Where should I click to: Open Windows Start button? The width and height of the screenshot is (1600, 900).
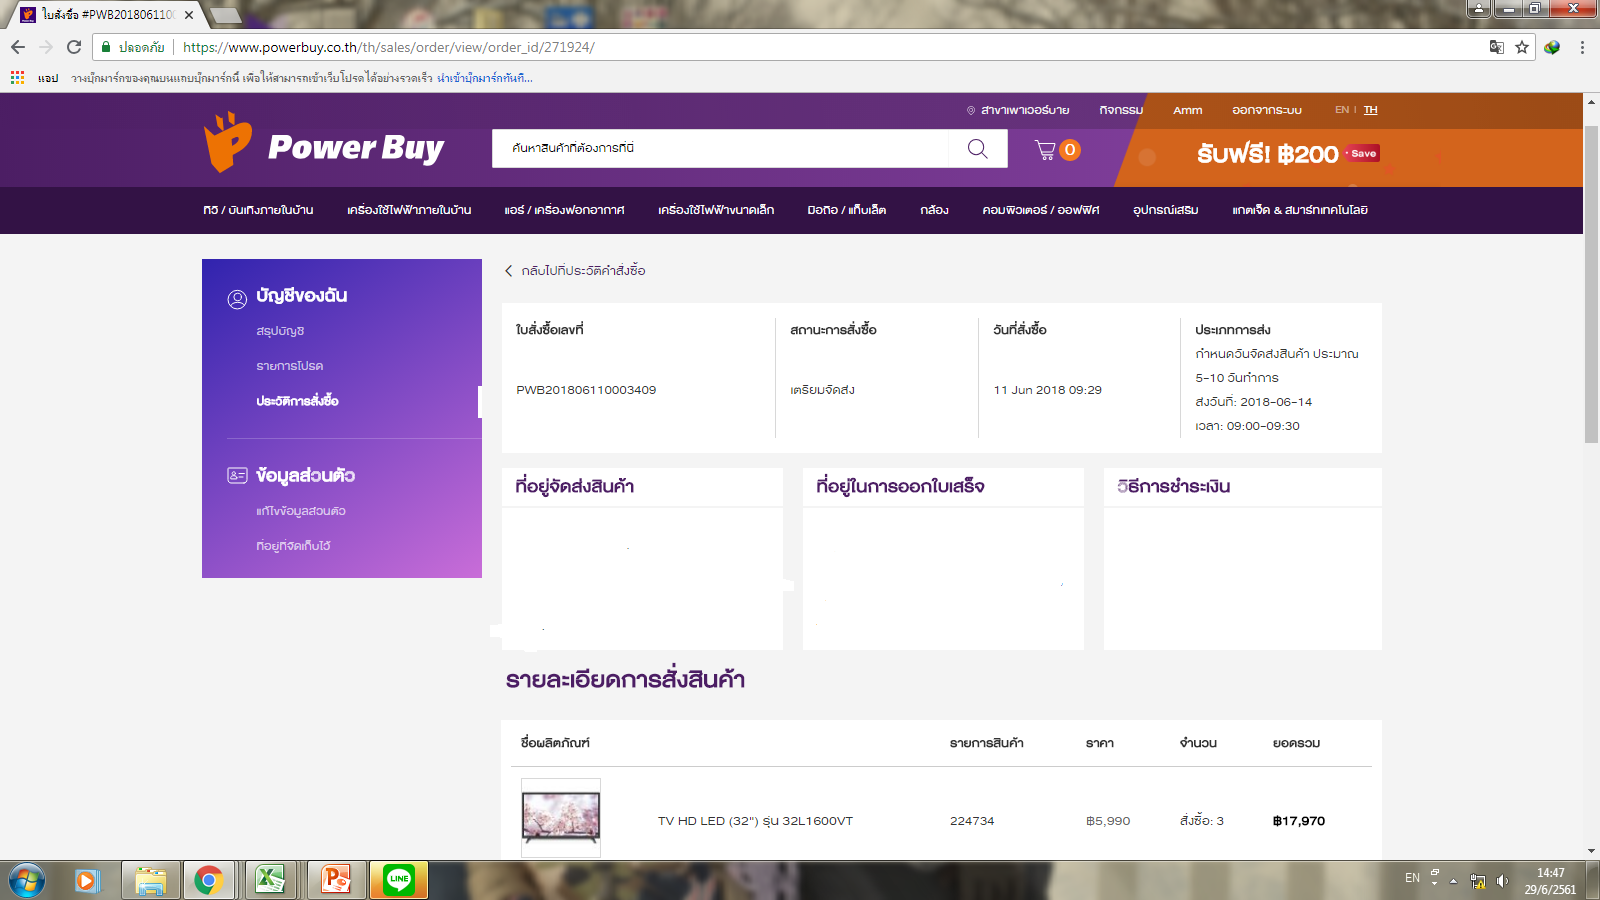pyautogui.click(x=26, y=881)
